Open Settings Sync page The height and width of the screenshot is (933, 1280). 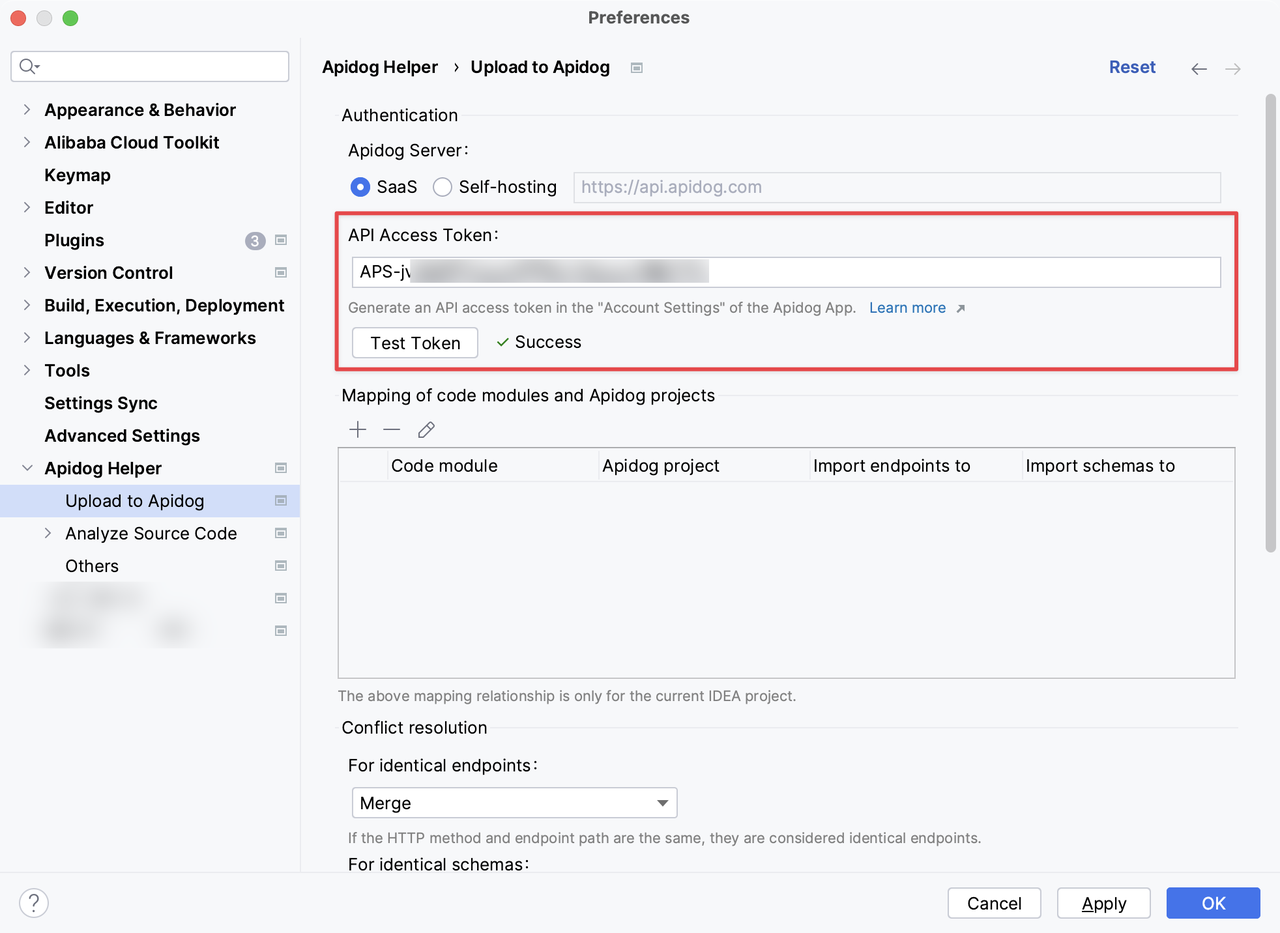click(101, 403)
